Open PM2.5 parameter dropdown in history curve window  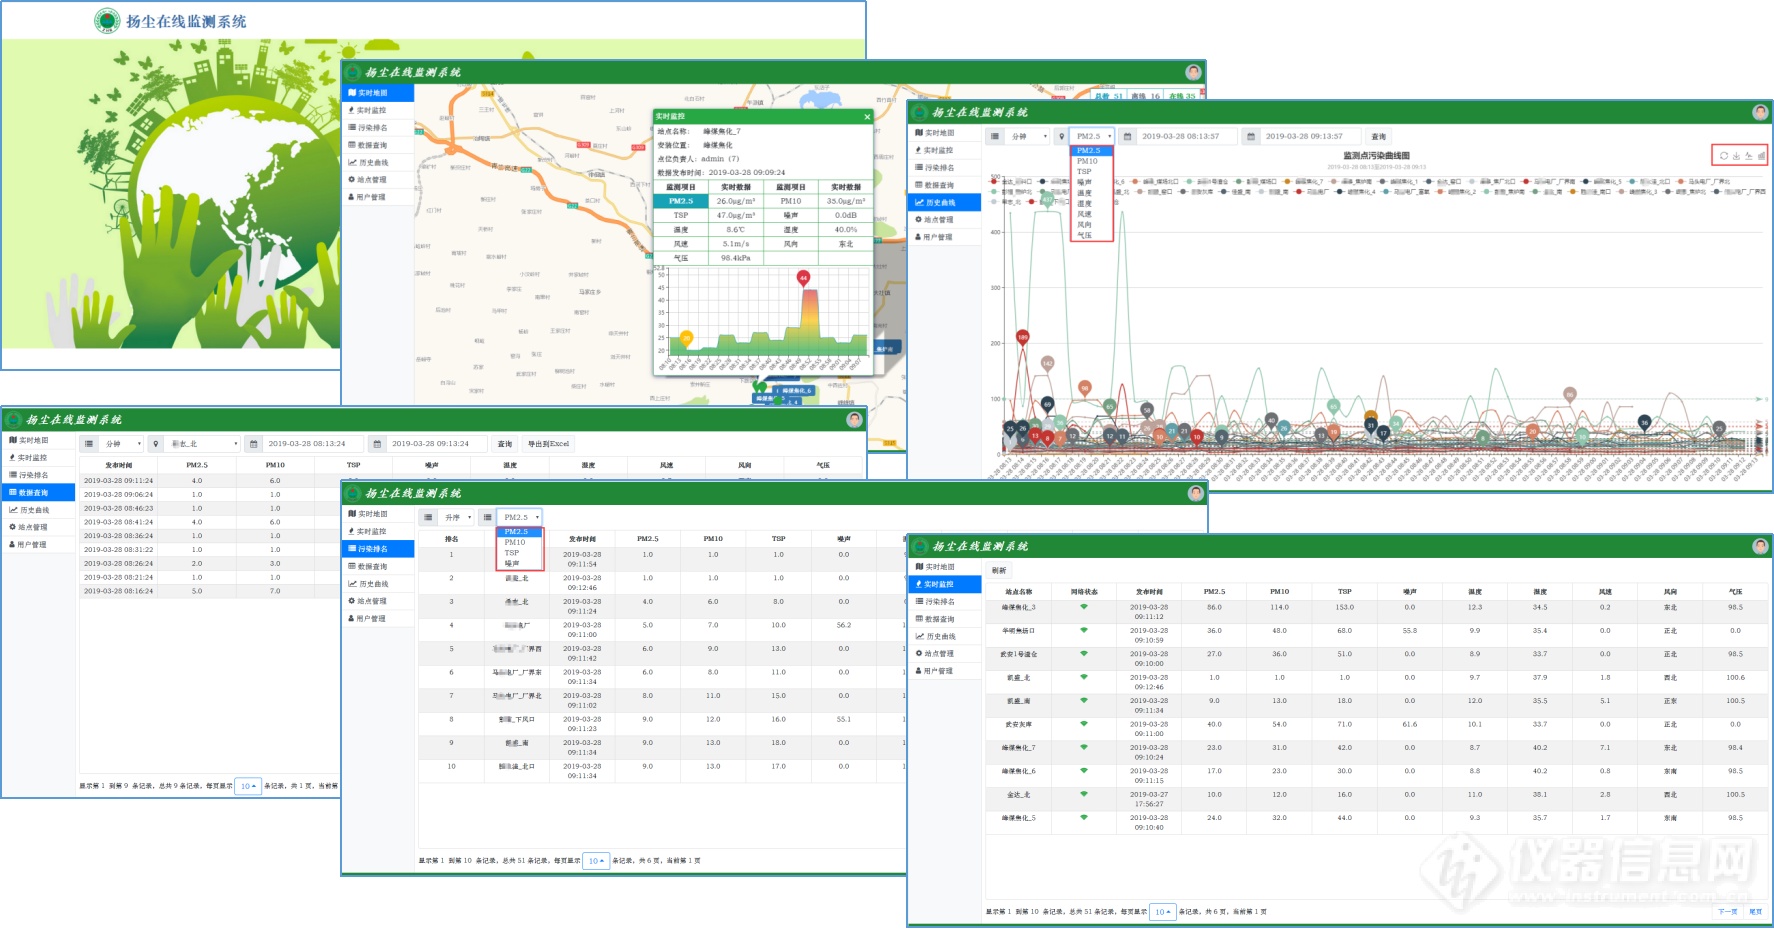tap(1092, 136)
